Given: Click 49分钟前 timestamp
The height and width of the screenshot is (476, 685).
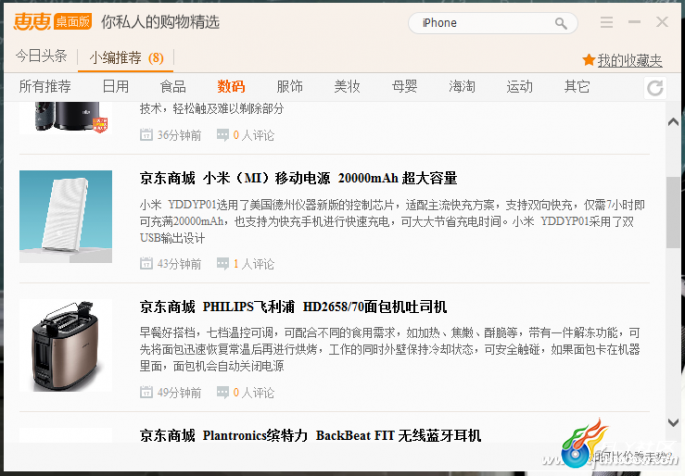Looking at the screenshot, I should tap(179, 393).
